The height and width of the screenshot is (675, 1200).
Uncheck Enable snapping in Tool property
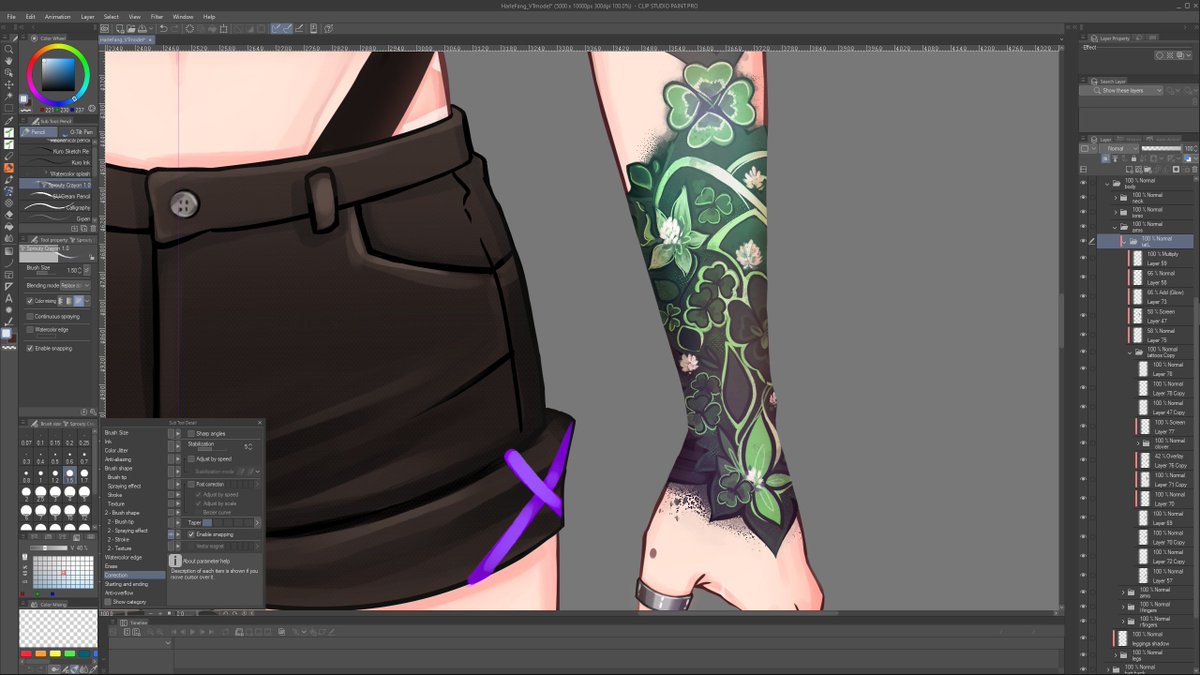pos(31,348)
